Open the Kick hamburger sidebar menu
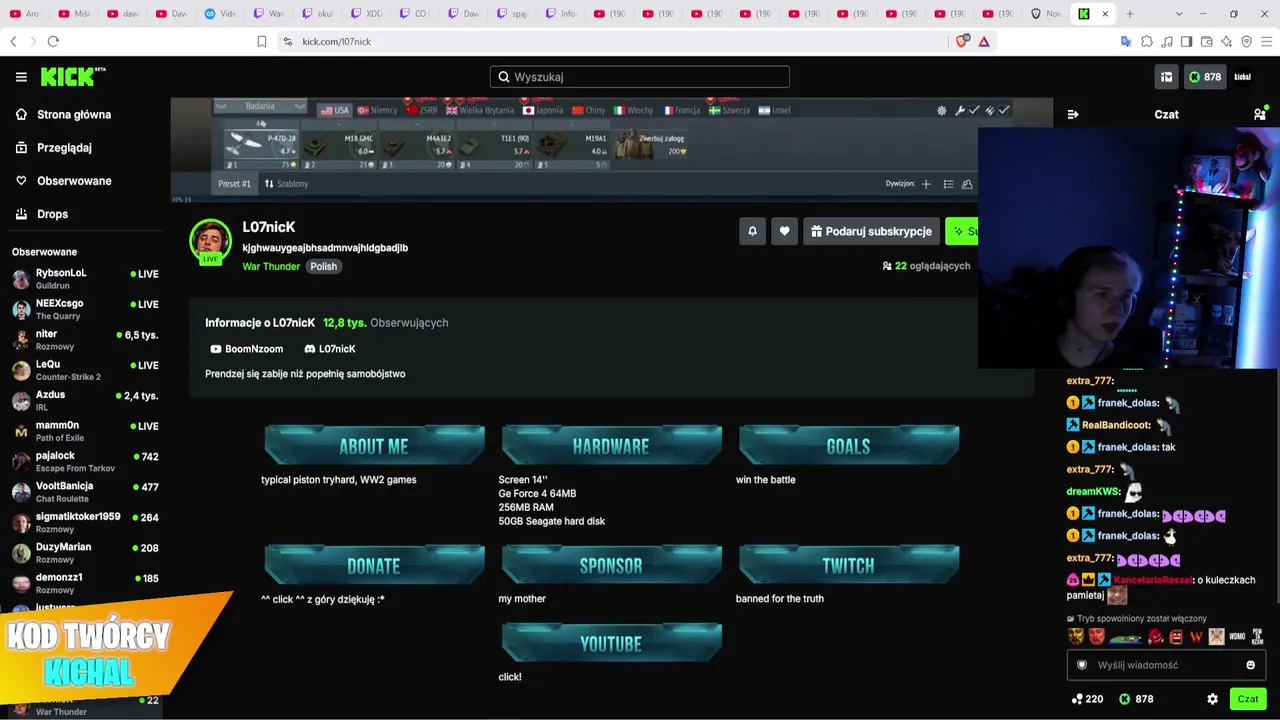1280x720 pixels. (x=21, y=77)
